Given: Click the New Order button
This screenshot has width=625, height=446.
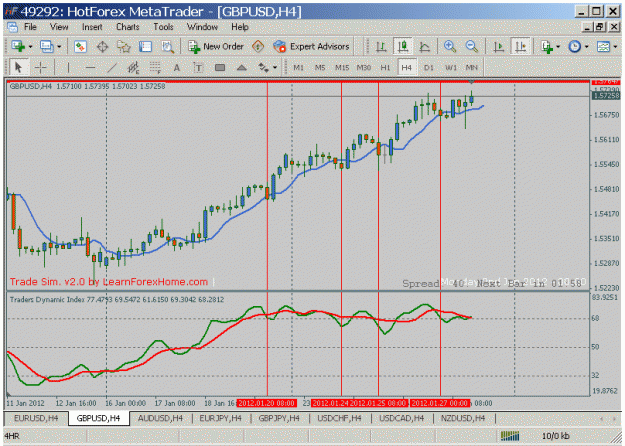Looking at the screenshot, I should 216,47.
